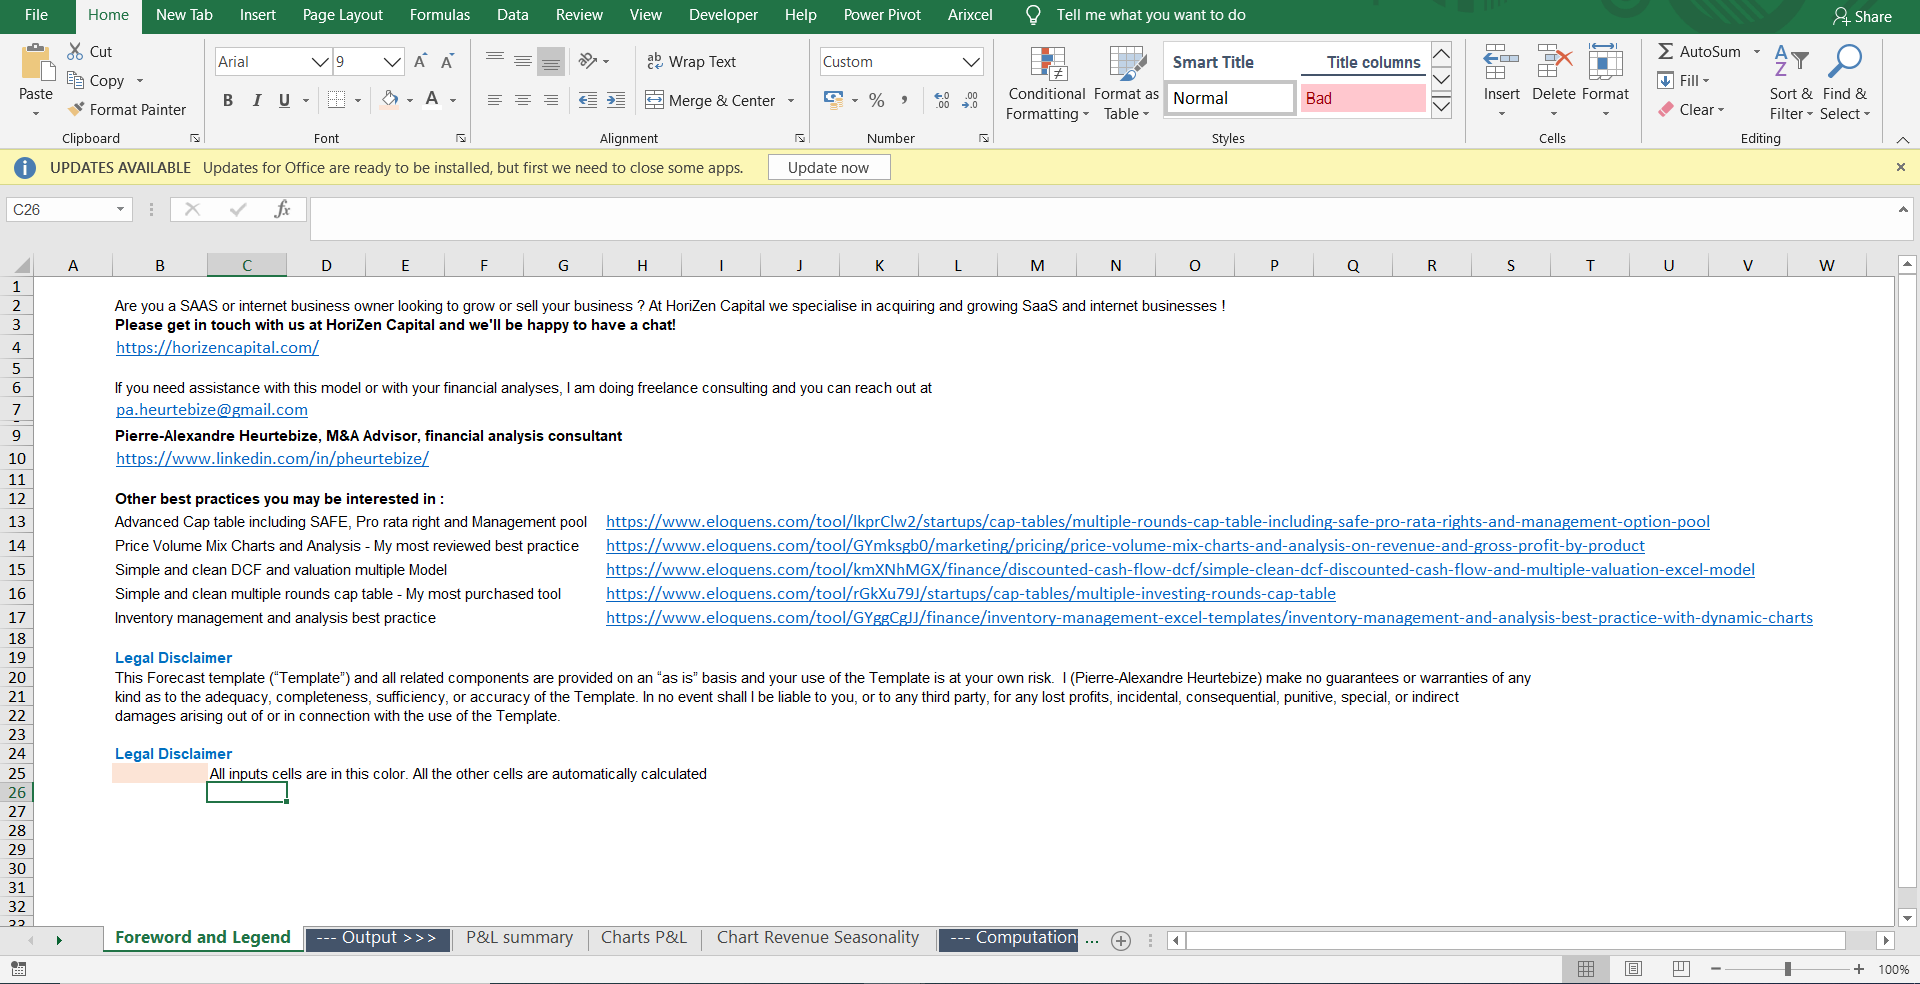Click the Font Color A icon
This screenshot has height=984, width=1920.
pos(432,99)
